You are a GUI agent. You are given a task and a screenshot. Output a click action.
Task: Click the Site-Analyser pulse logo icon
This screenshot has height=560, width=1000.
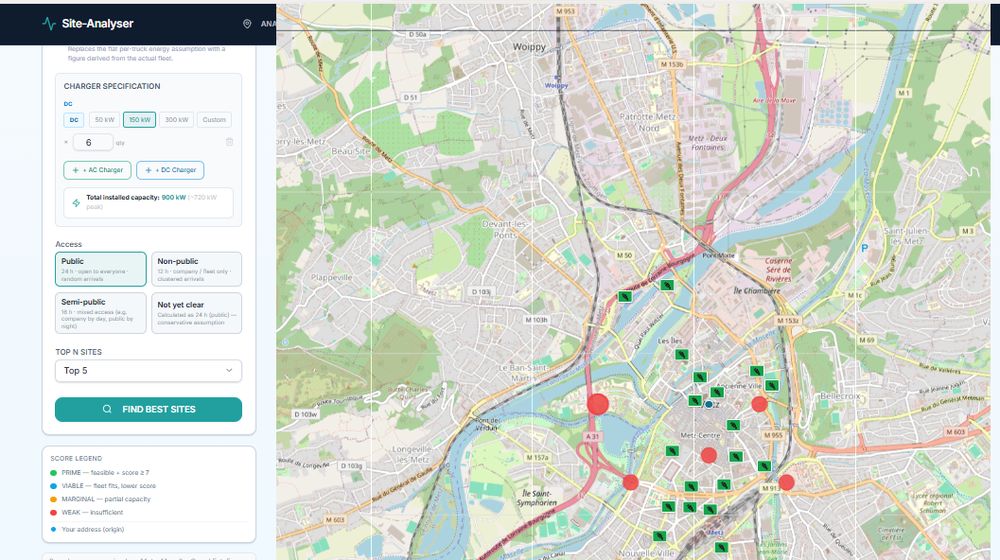coord(49,24)
